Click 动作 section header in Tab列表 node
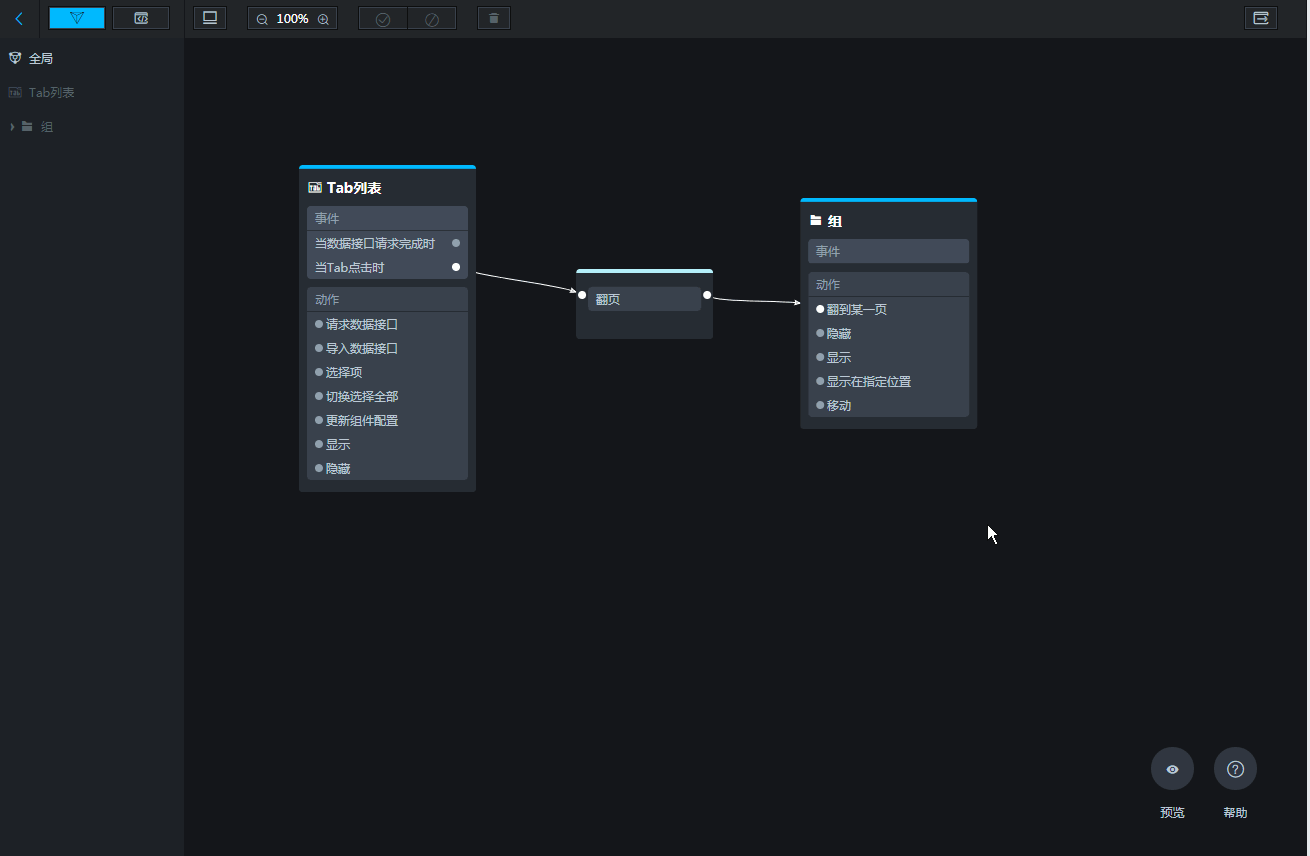Viewport: 1310px width, 856px height. [387, 299]
